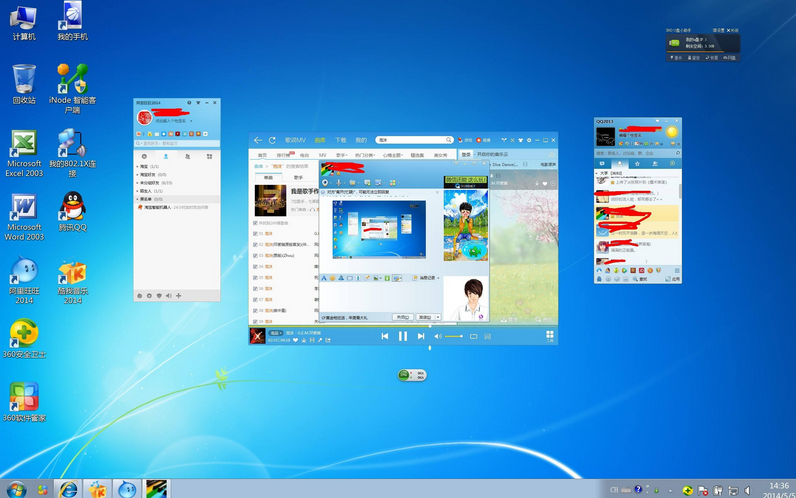Switch to 下载 tab in Kuwo
The height and width of the screenshot is (498, 796).
click(340, 140)
